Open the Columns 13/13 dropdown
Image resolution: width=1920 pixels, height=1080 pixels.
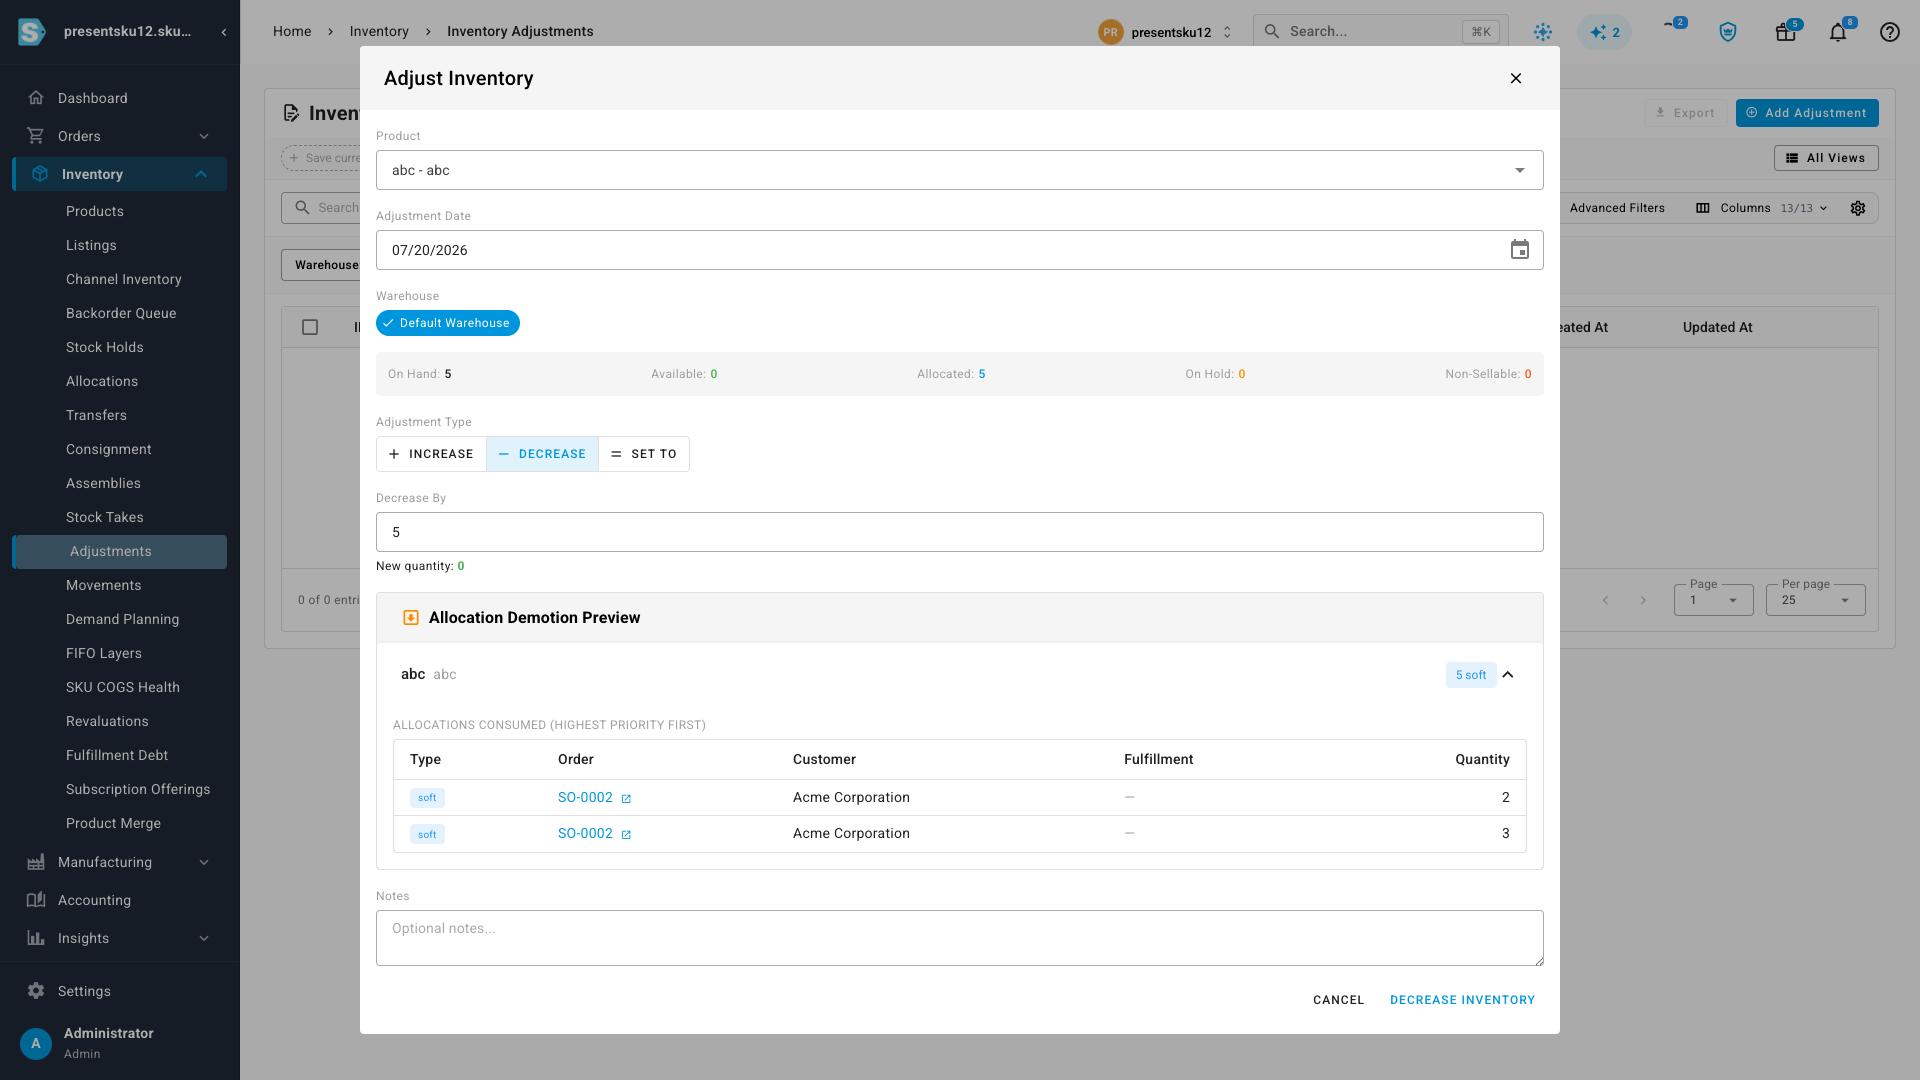click(1762, 208)
